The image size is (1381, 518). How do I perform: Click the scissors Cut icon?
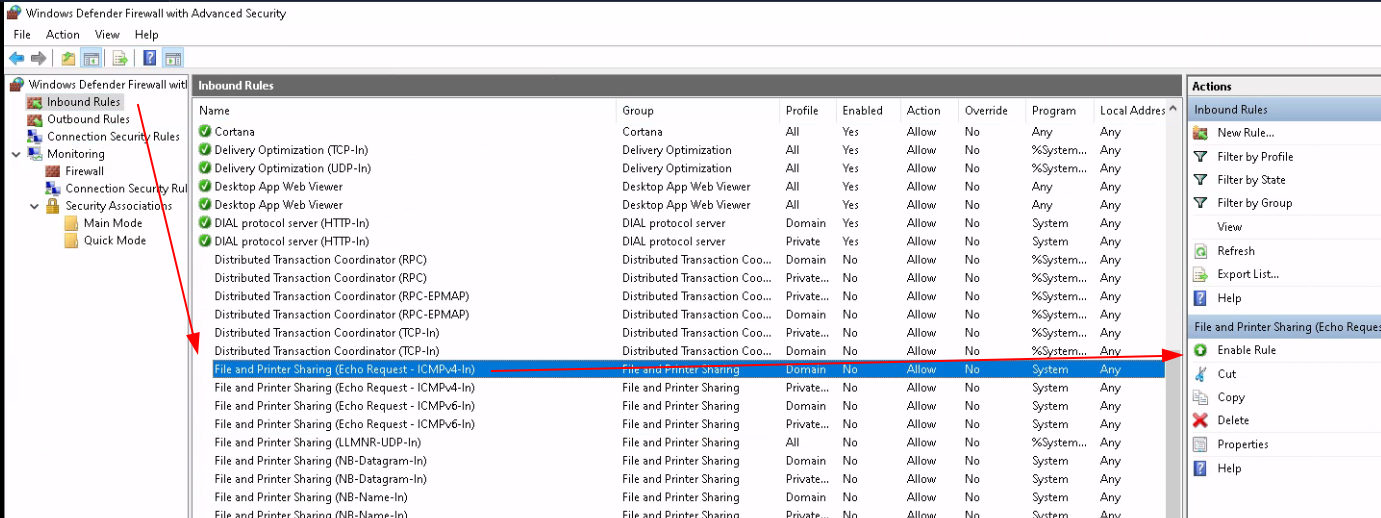1200,374
